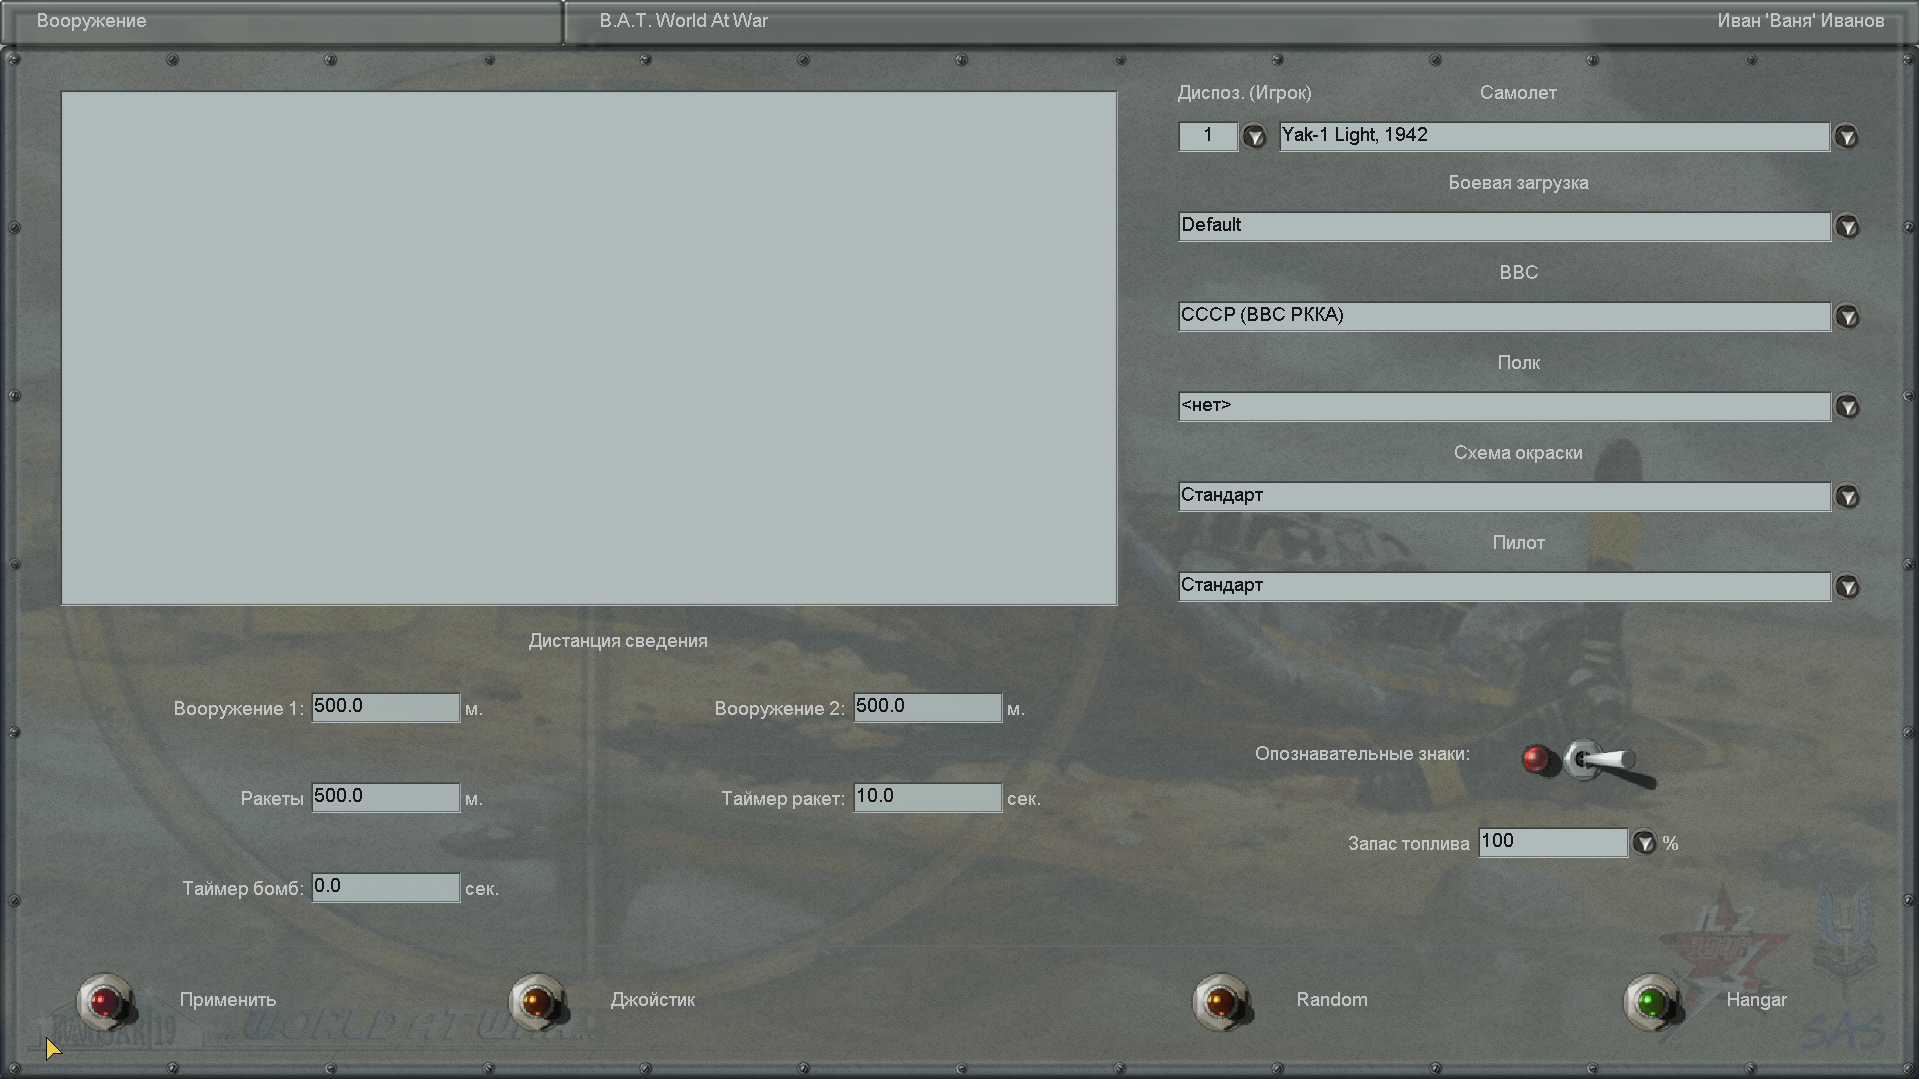Viewport: 1919px width, 1079px height.
Task: Expand the Боевая загрузка dropdown arrow
Action: pyautogui.click(x=1847, y=227)
